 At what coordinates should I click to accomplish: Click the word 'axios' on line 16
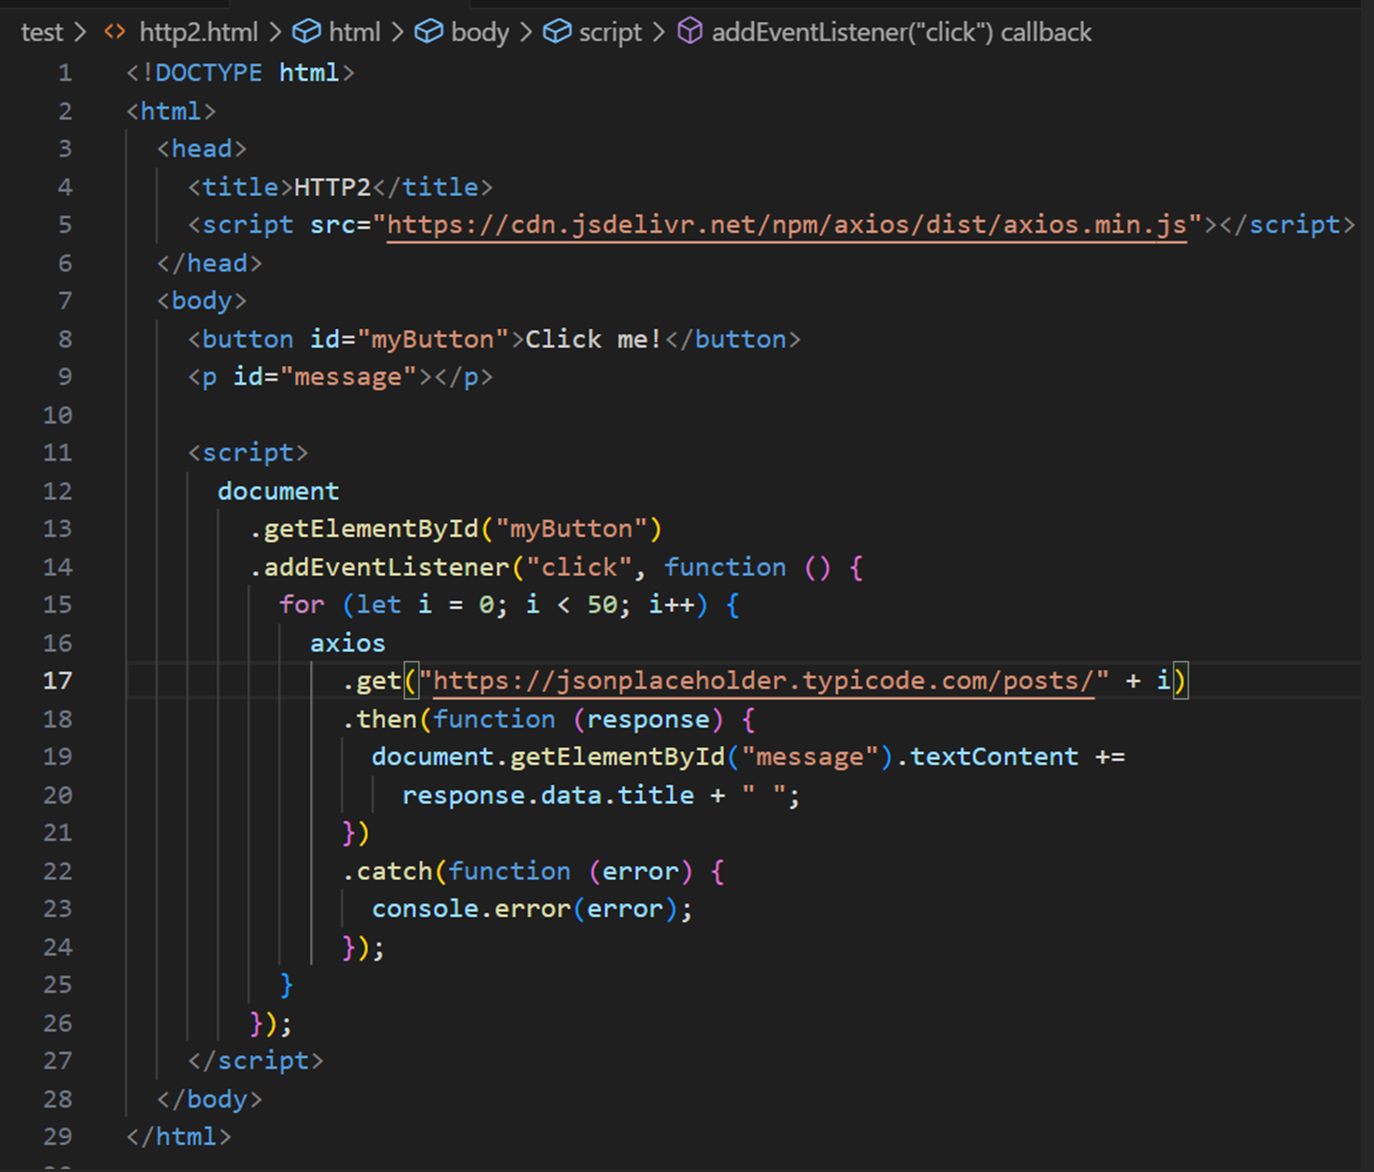(x=348, y=643)
